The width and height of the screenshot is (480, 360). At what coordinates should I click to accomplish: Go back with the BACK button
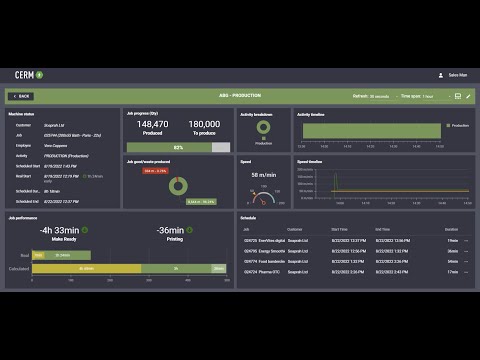[21, 96]
